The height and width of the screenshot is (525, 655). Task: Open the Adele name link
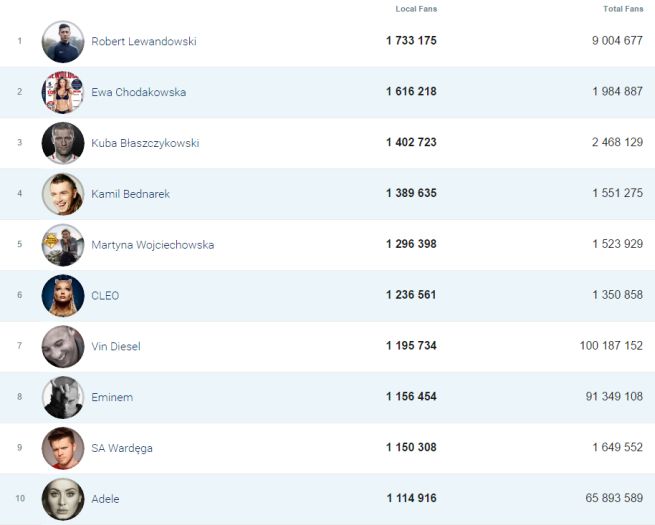pos(105,499)
